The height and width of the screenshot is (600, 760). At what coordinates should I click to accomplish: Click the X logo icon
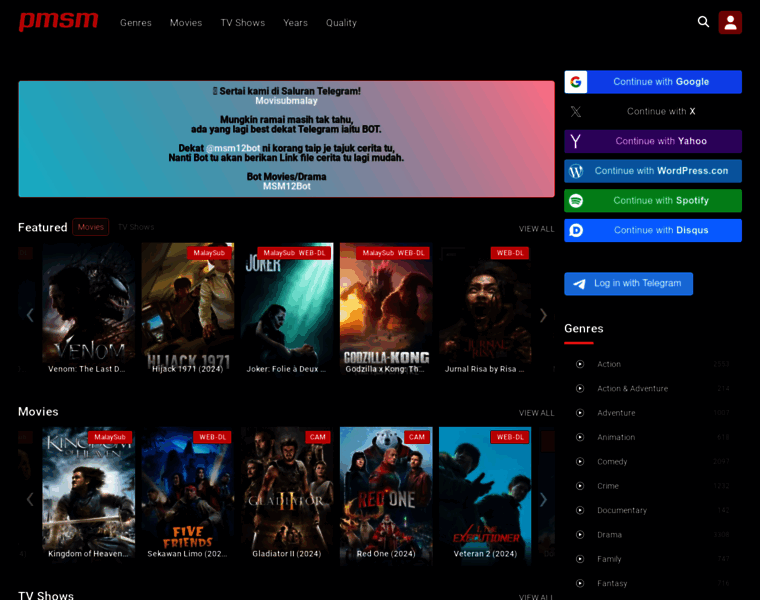(576, 111)
